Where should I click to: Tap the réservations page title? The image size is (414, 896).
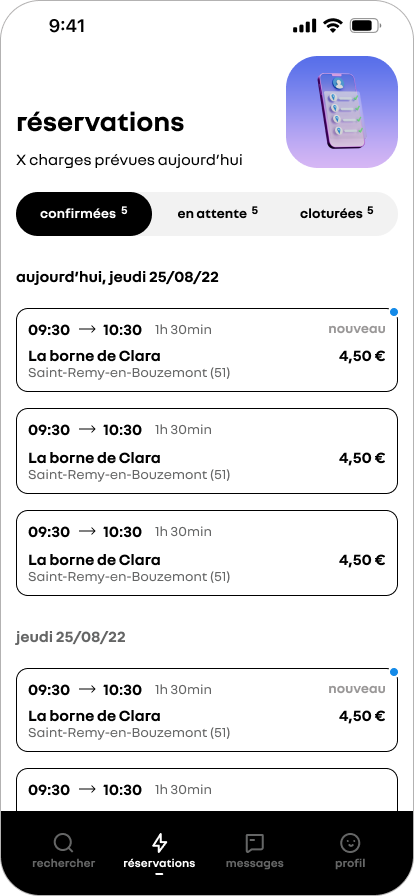click(101, 122)
